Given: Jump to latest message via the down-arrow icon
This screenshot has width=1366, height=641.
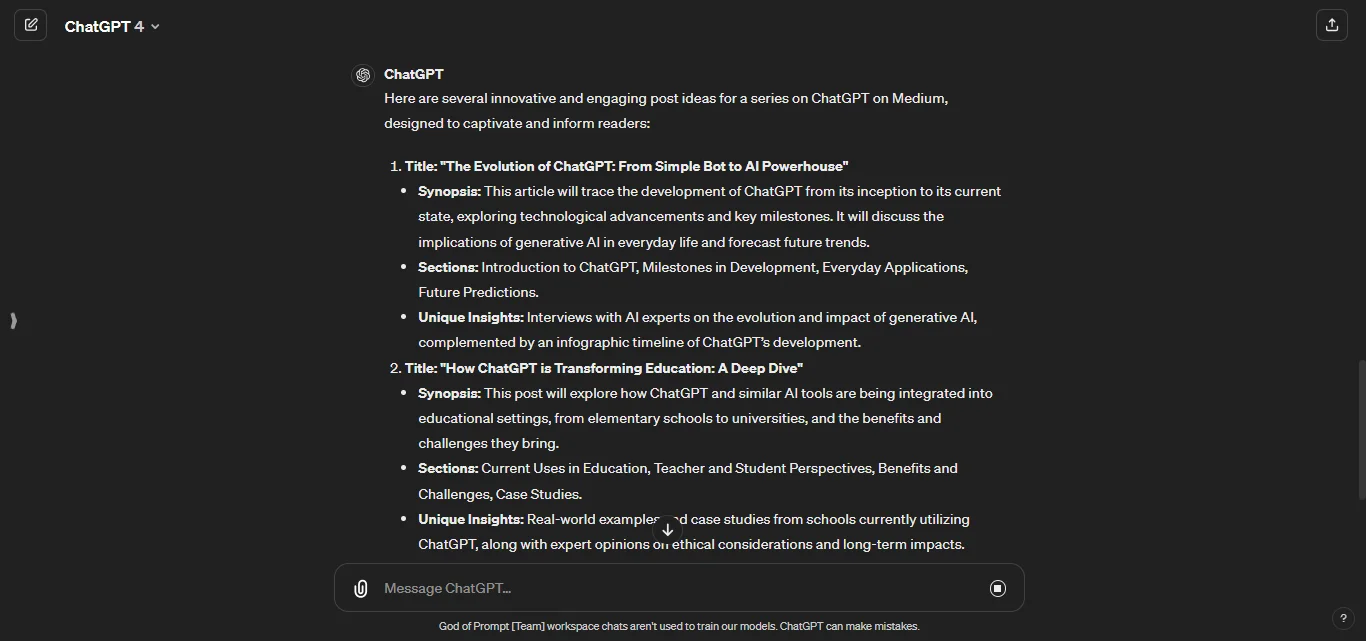Looking at the screenshot, I should point(667,528).
